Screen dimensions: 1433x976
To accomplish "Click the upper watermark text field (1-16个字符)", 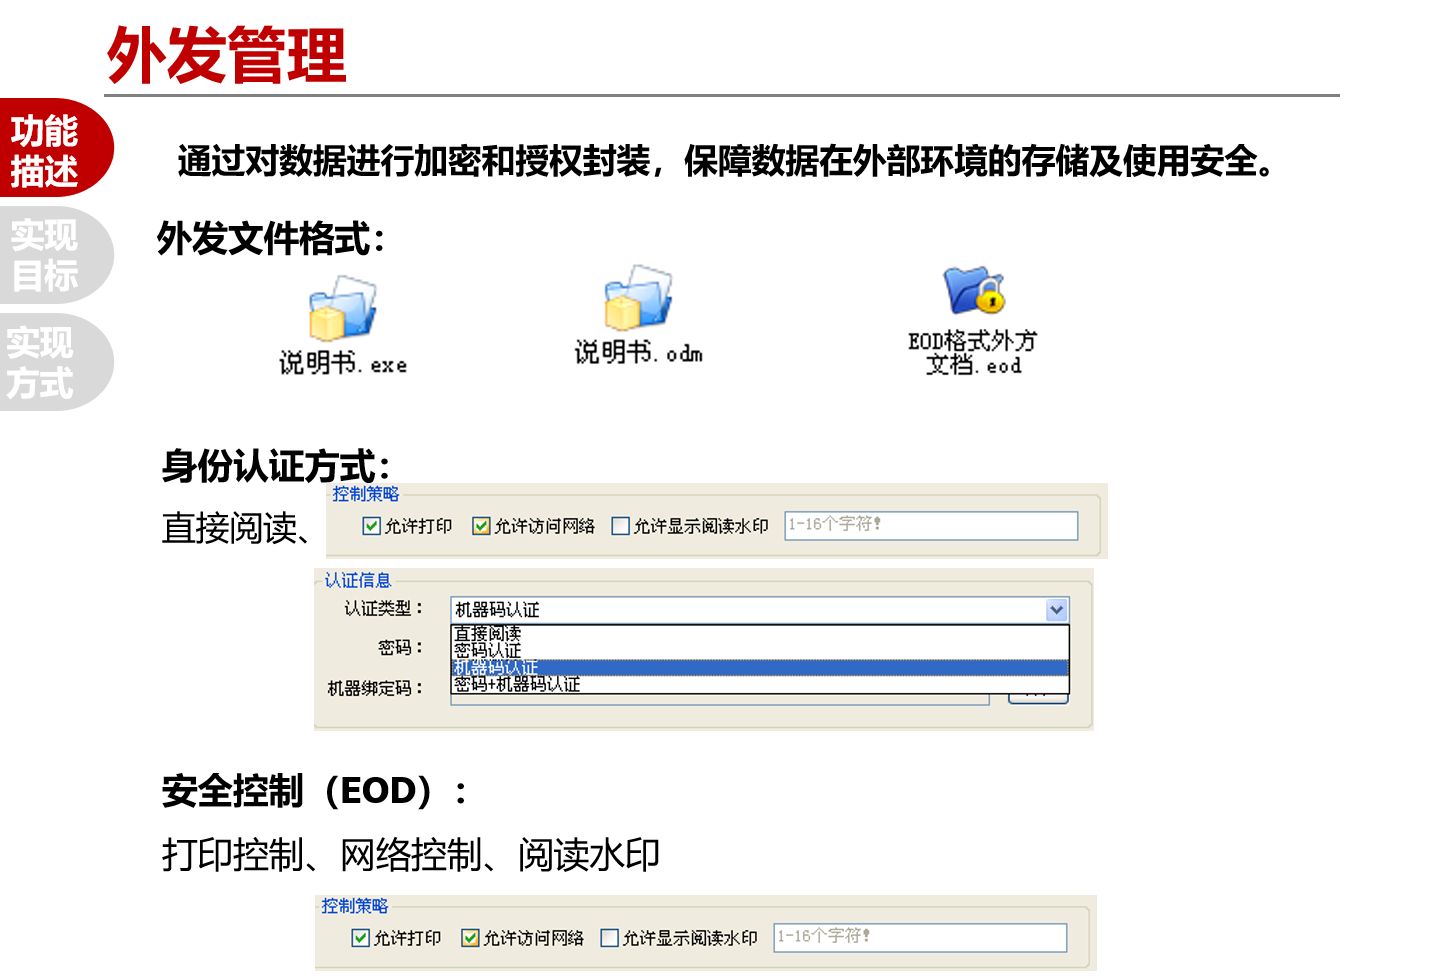I will click(x=930, y=525).
